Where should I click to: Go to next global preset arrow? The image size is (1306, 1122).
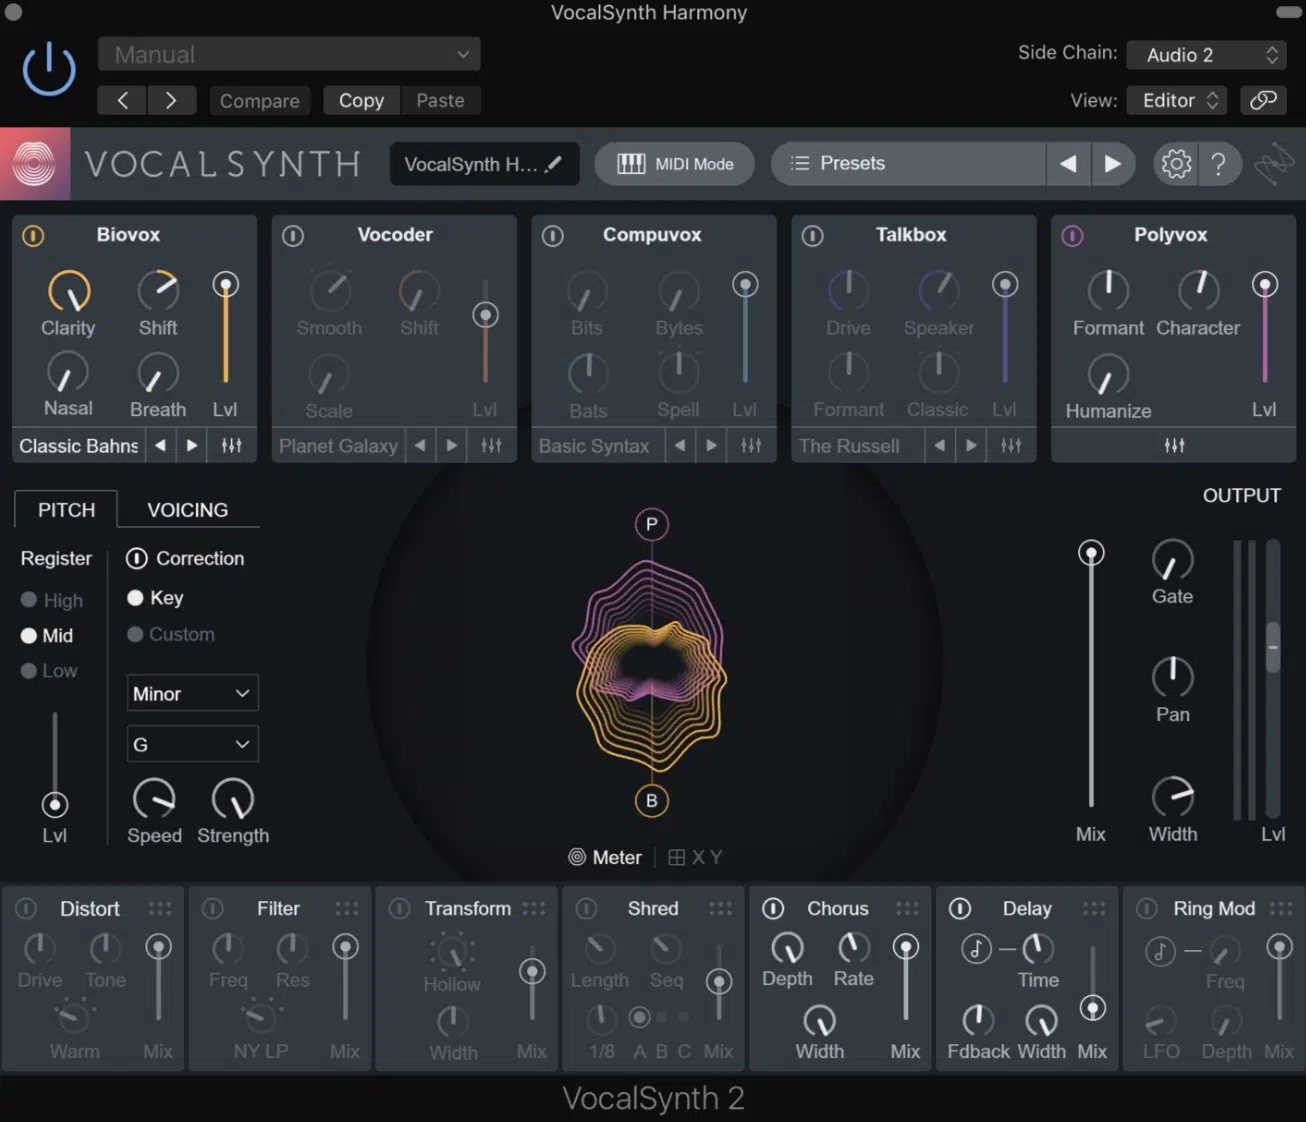point(1112,163)
